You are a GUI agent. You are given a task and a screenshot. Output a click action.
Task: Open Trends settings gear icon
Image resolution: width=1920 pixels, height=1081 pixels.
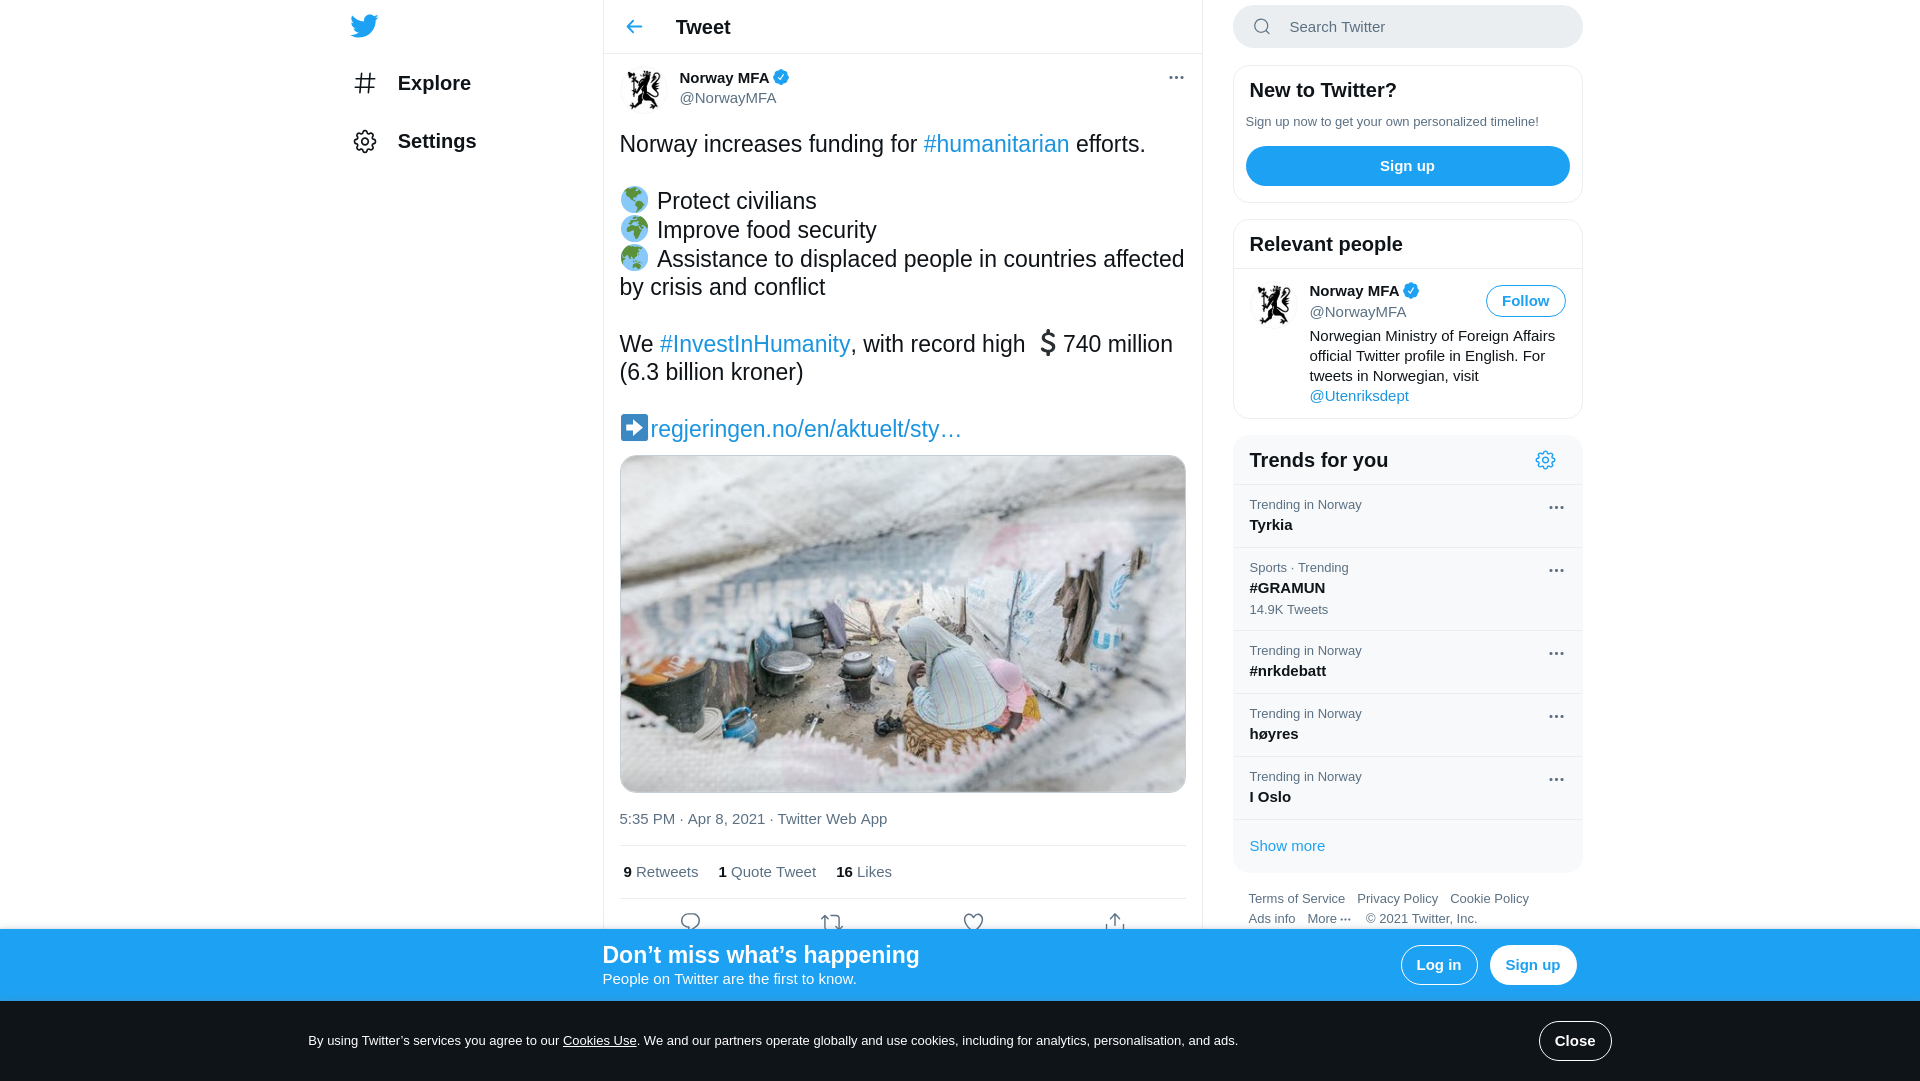pos(1545,460)
